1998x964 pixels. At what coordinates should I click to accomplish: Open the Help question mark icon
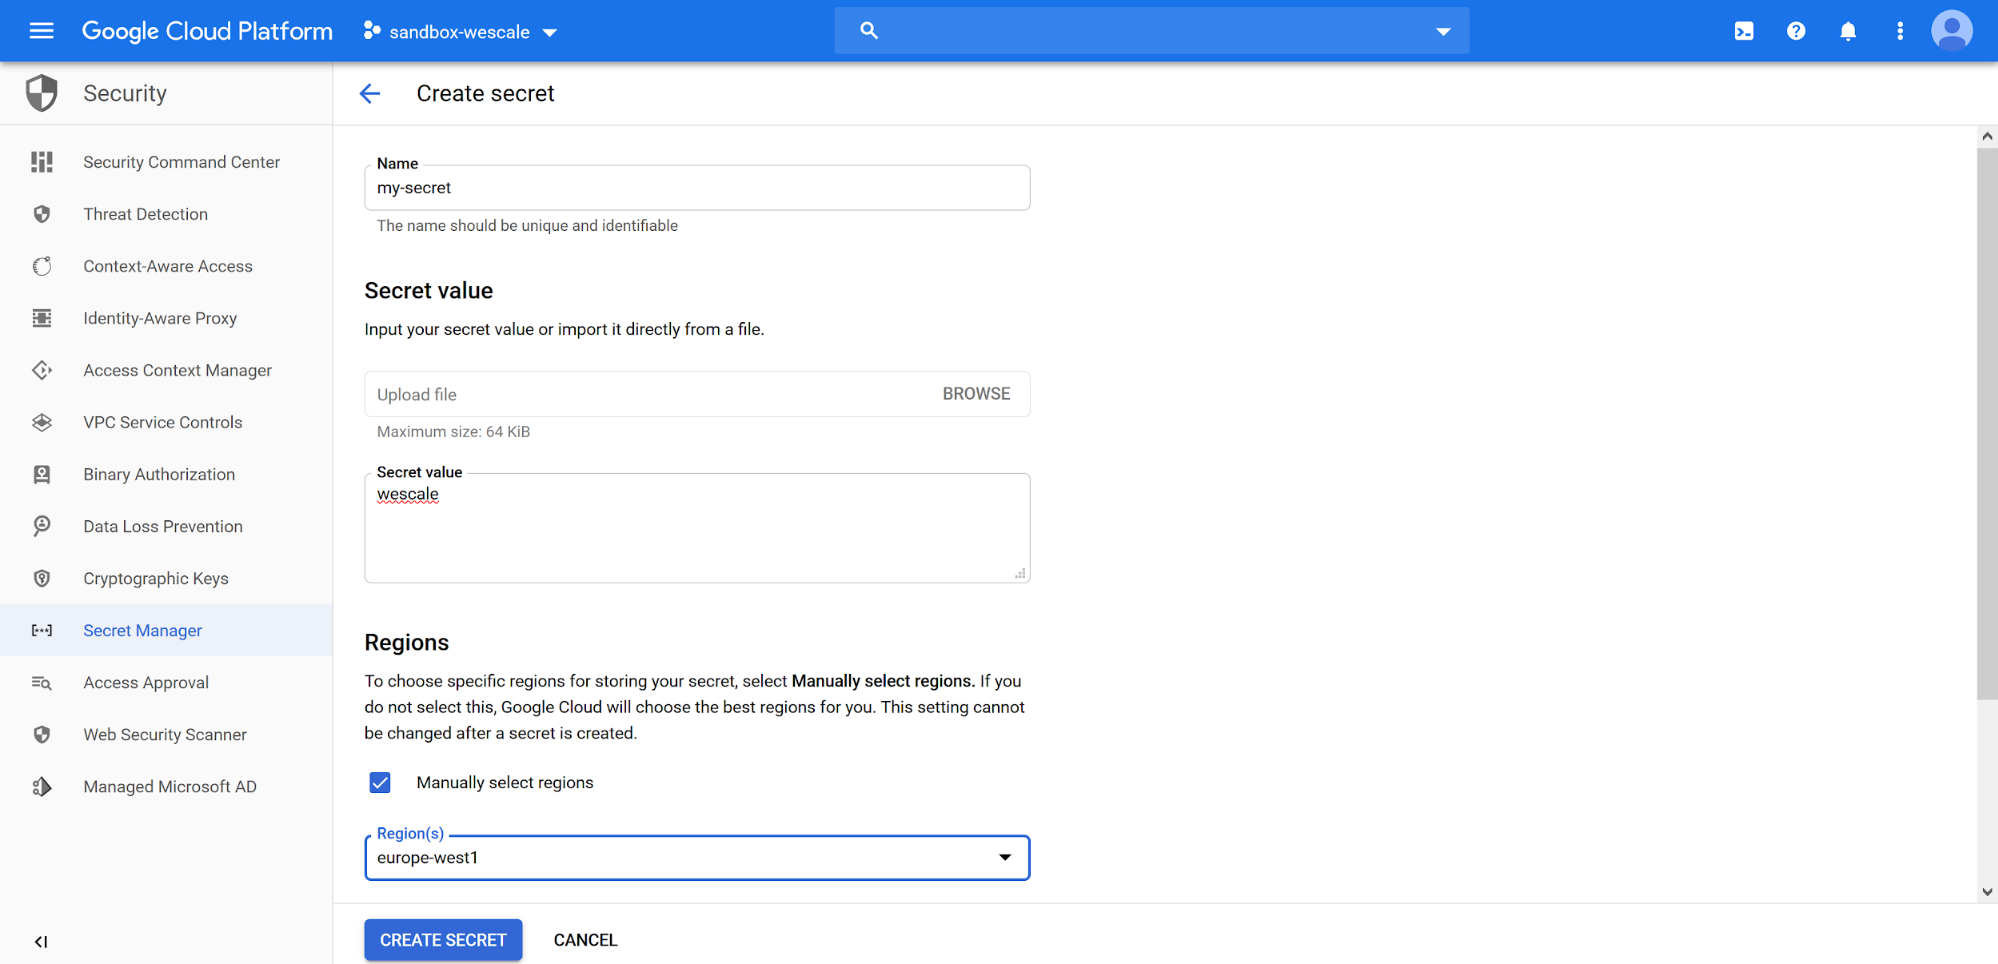point(1796,31)
